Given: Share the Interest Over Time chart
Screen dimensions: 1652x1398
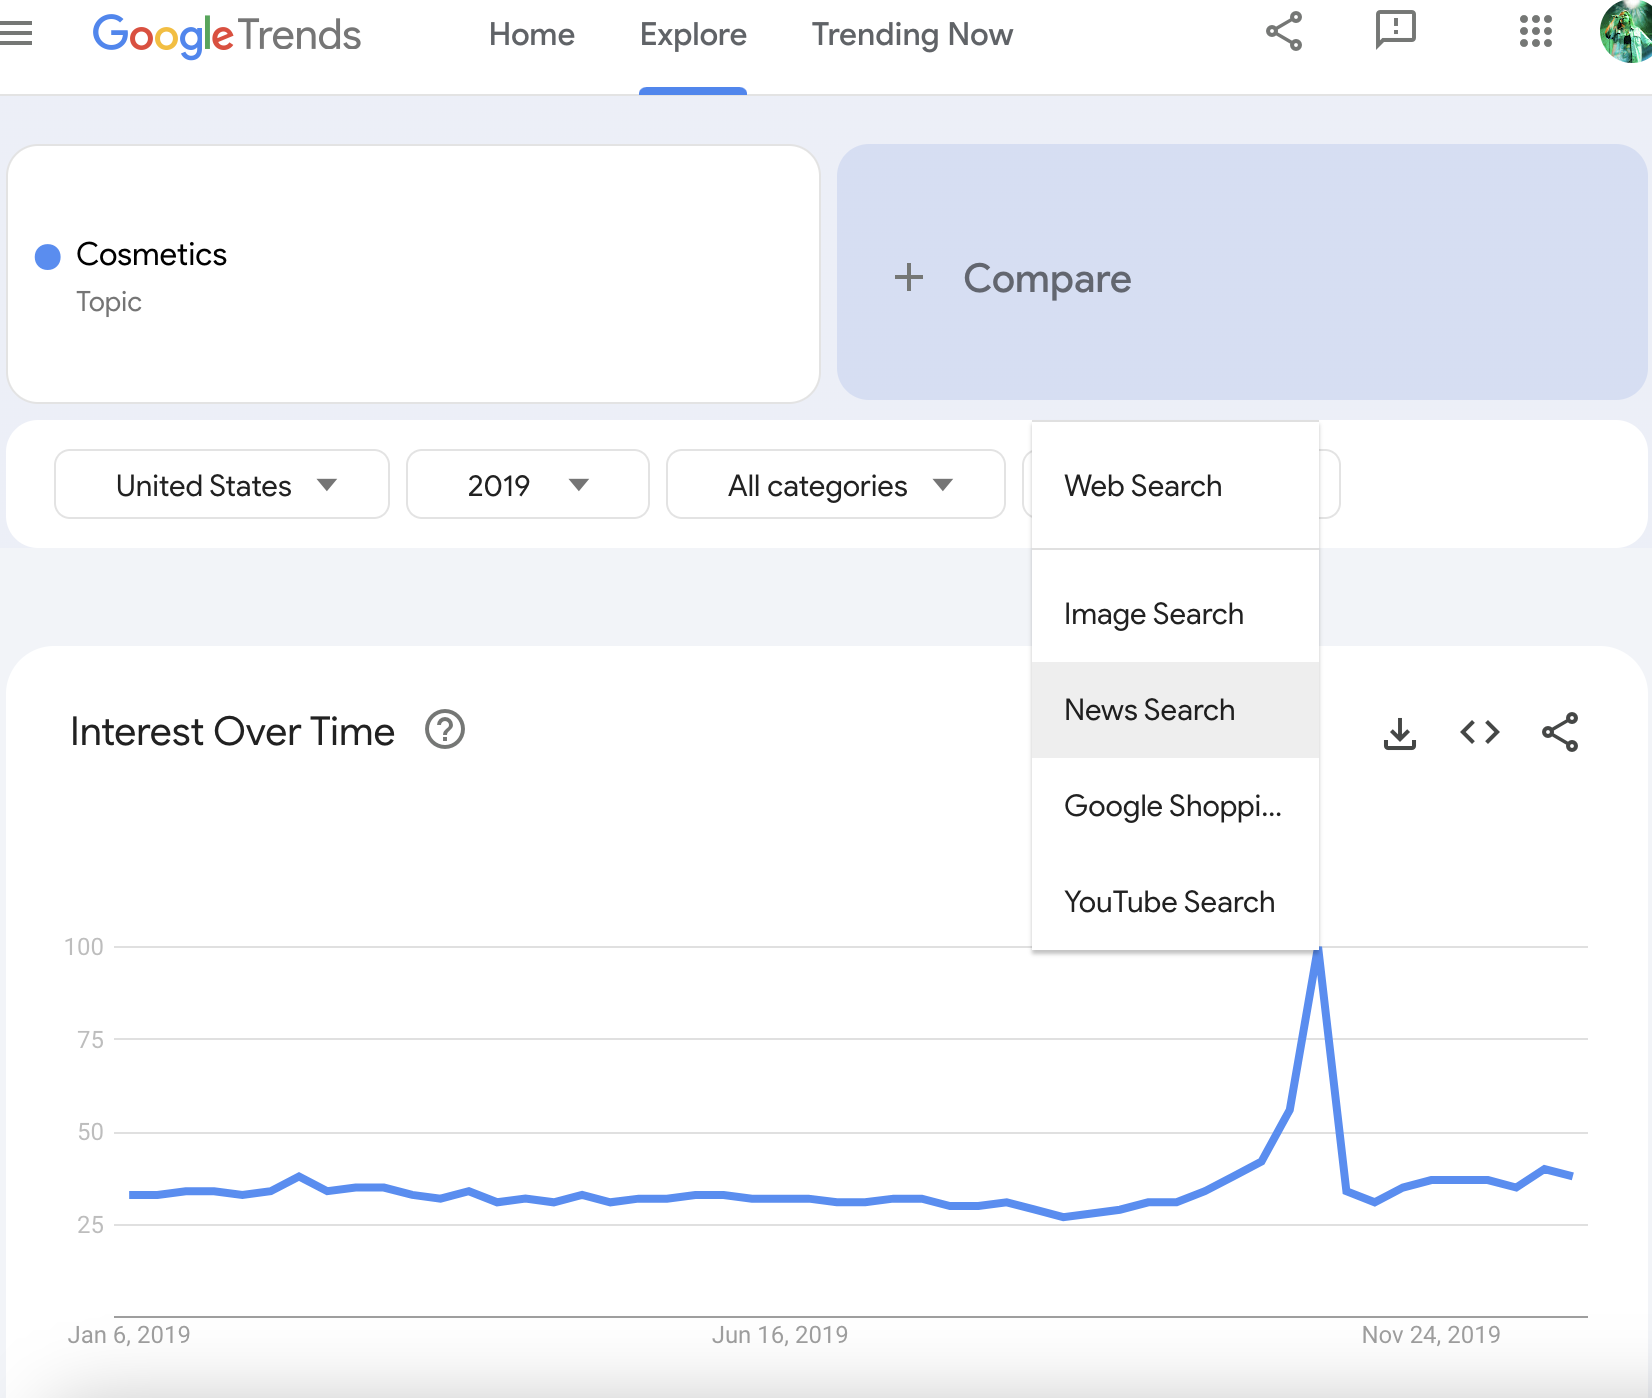Looking at the screenshot, I should [1560, 733].
